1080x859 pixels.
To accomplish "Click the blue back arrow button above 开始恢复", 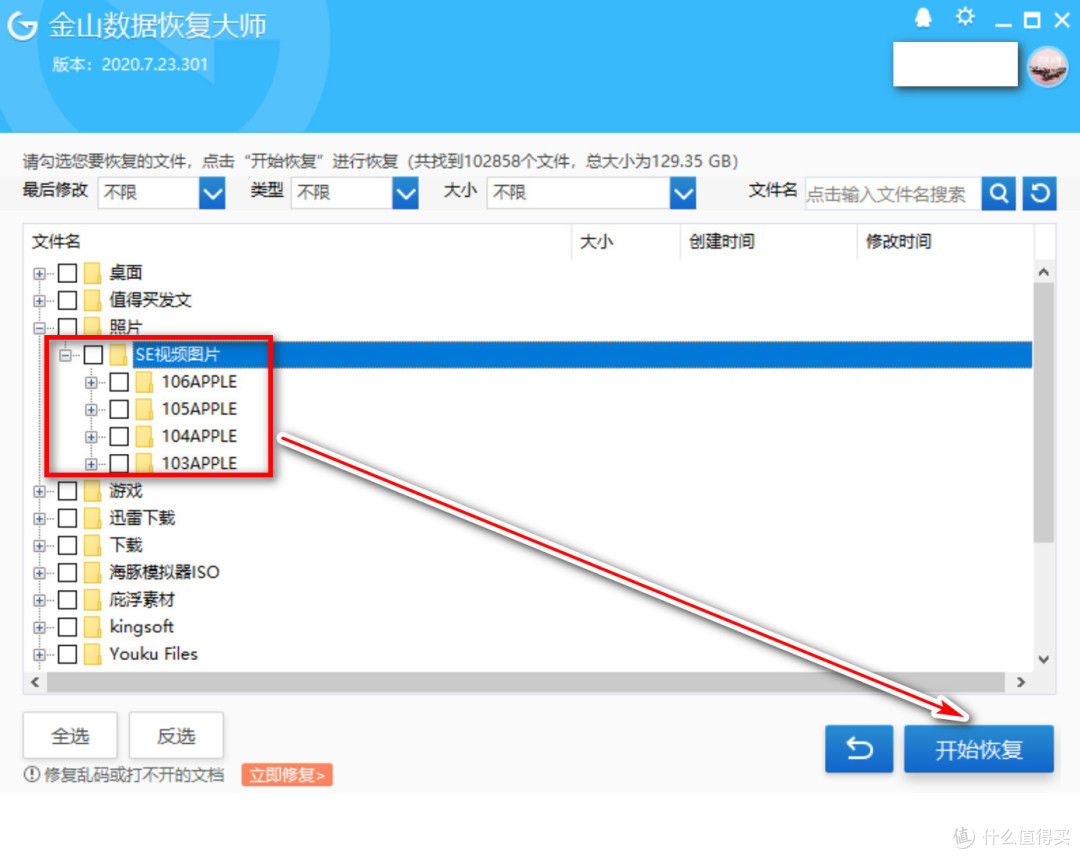I will tap(858, 748).
